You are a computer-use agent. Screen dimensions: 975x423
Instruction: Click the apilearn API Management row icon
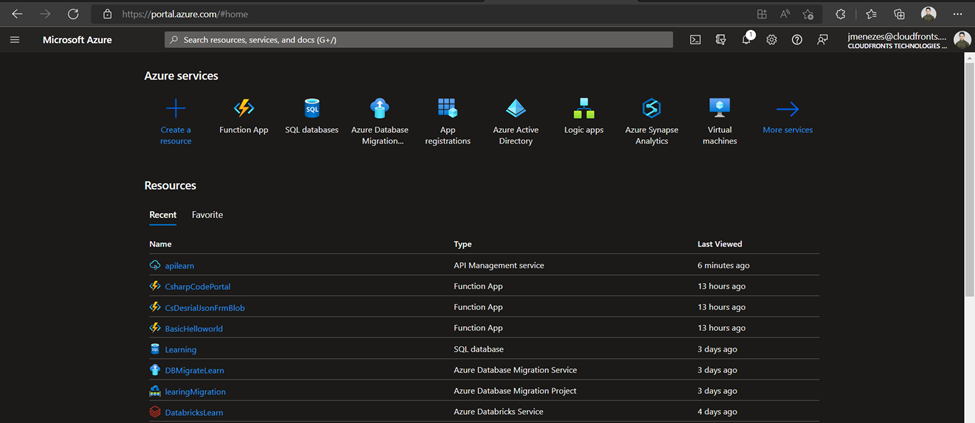[155, 265]
